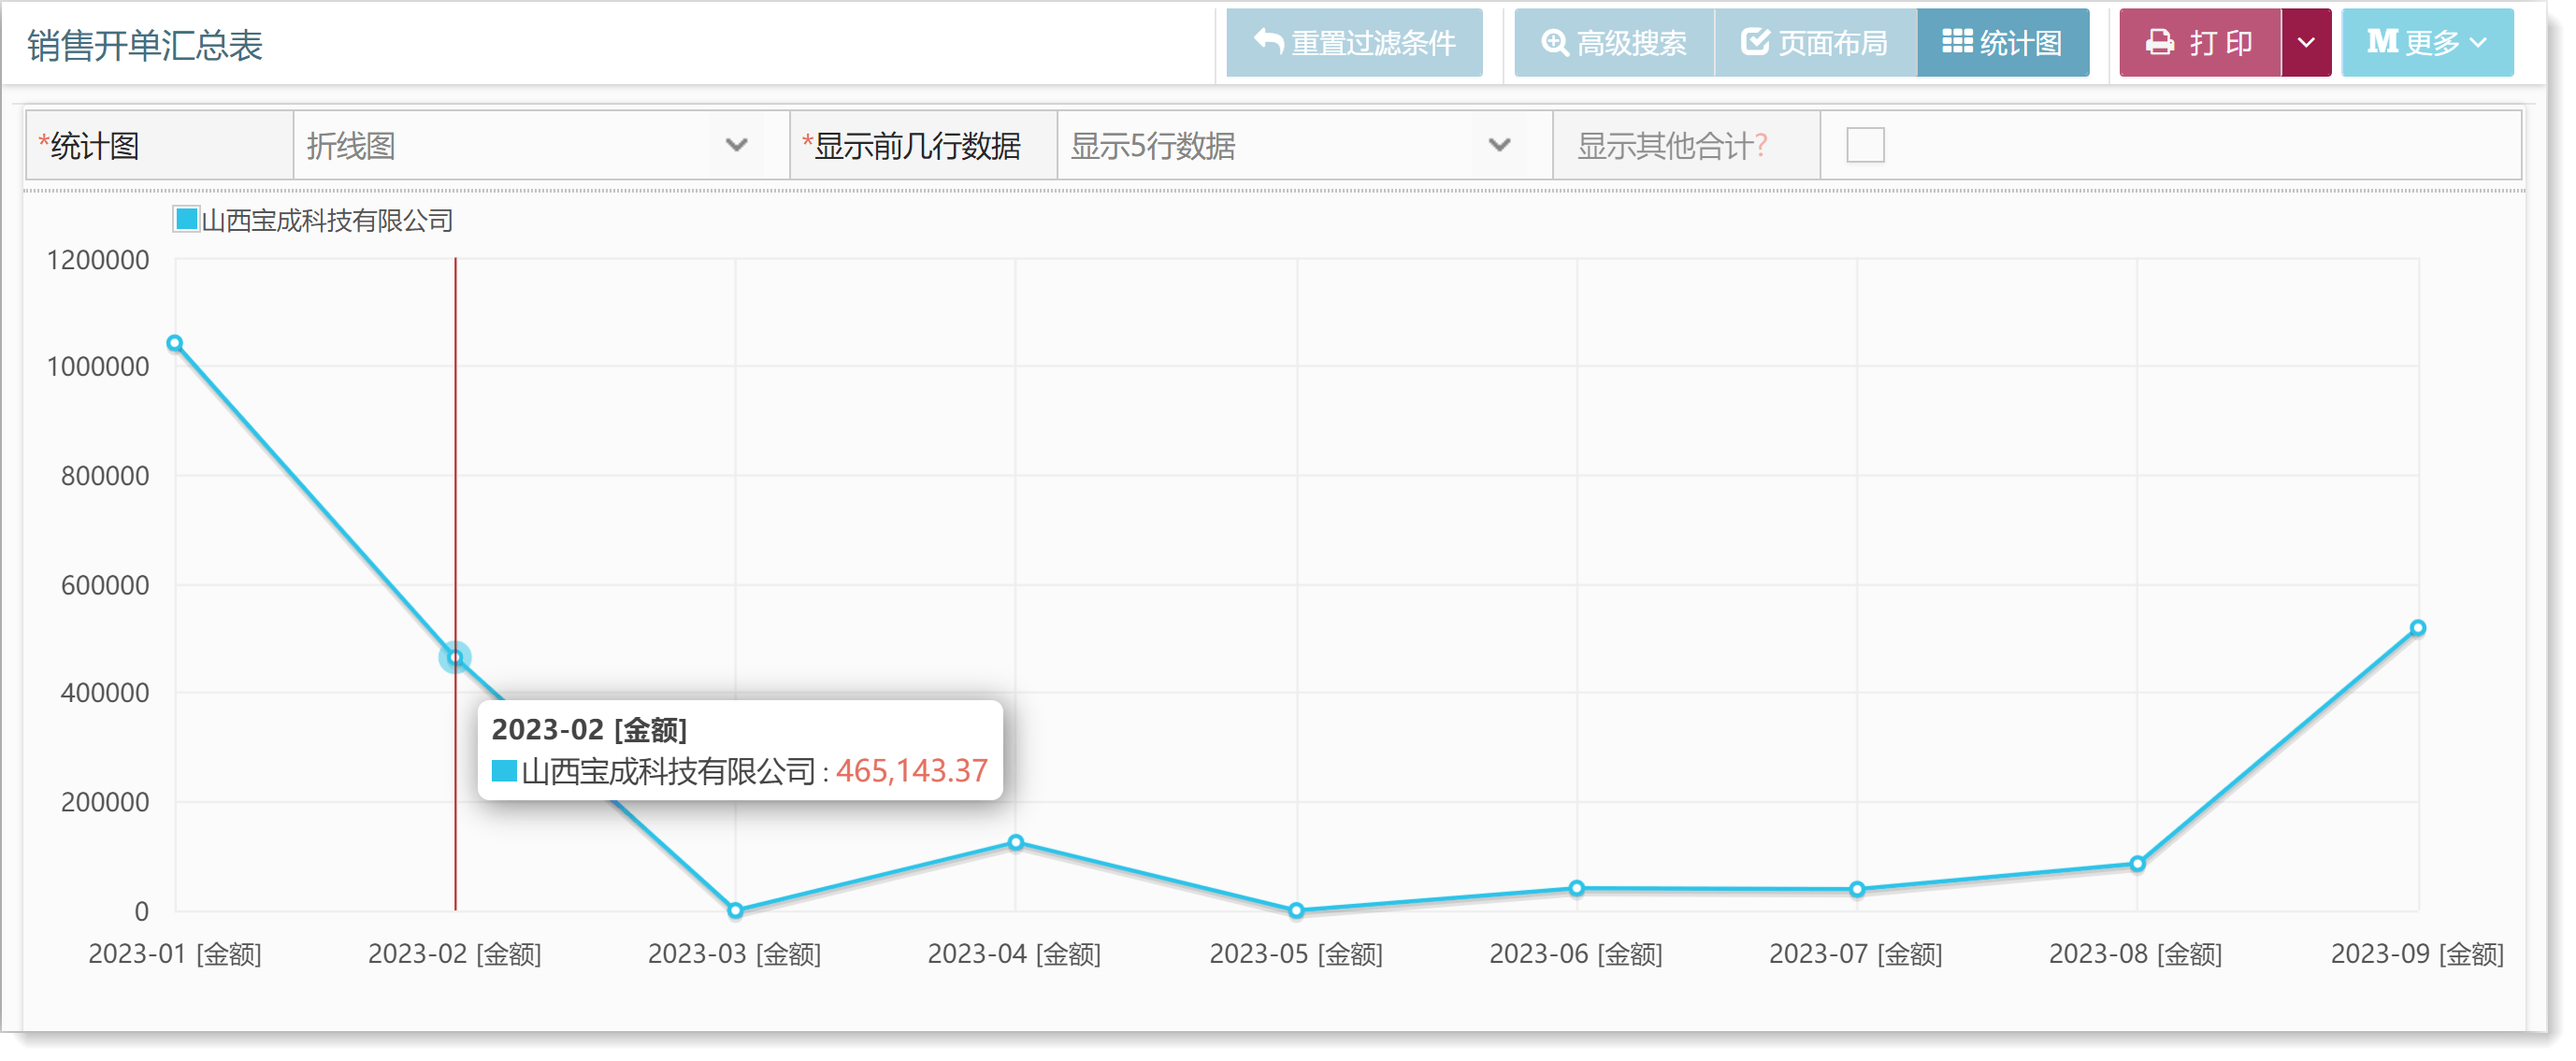This screenshot has width=2576, height=1061.
Task: Switch to 统计图 view
Action: coord(2020,43)
